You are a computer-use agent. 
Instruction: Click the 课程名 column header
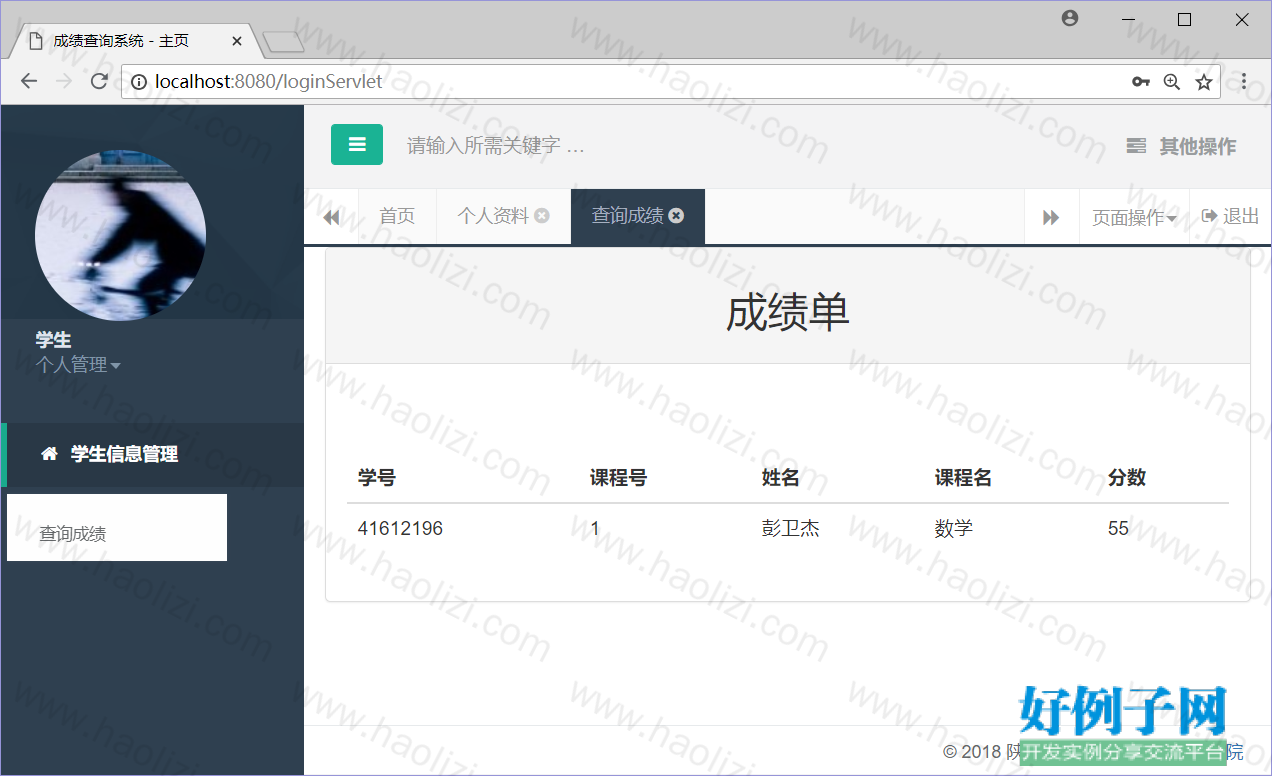[x=963, y=478]
